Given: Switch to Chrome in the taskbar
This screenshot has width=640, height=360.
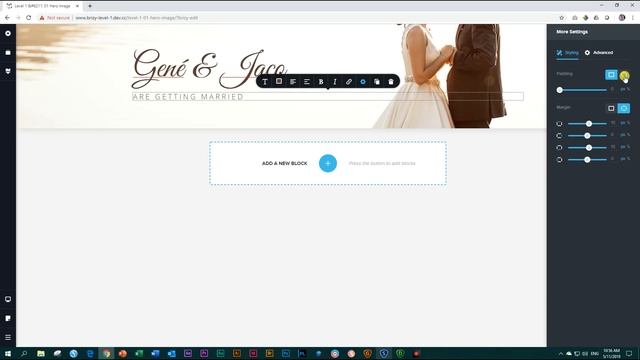Looking at the screenshot, I should [107, 353].
